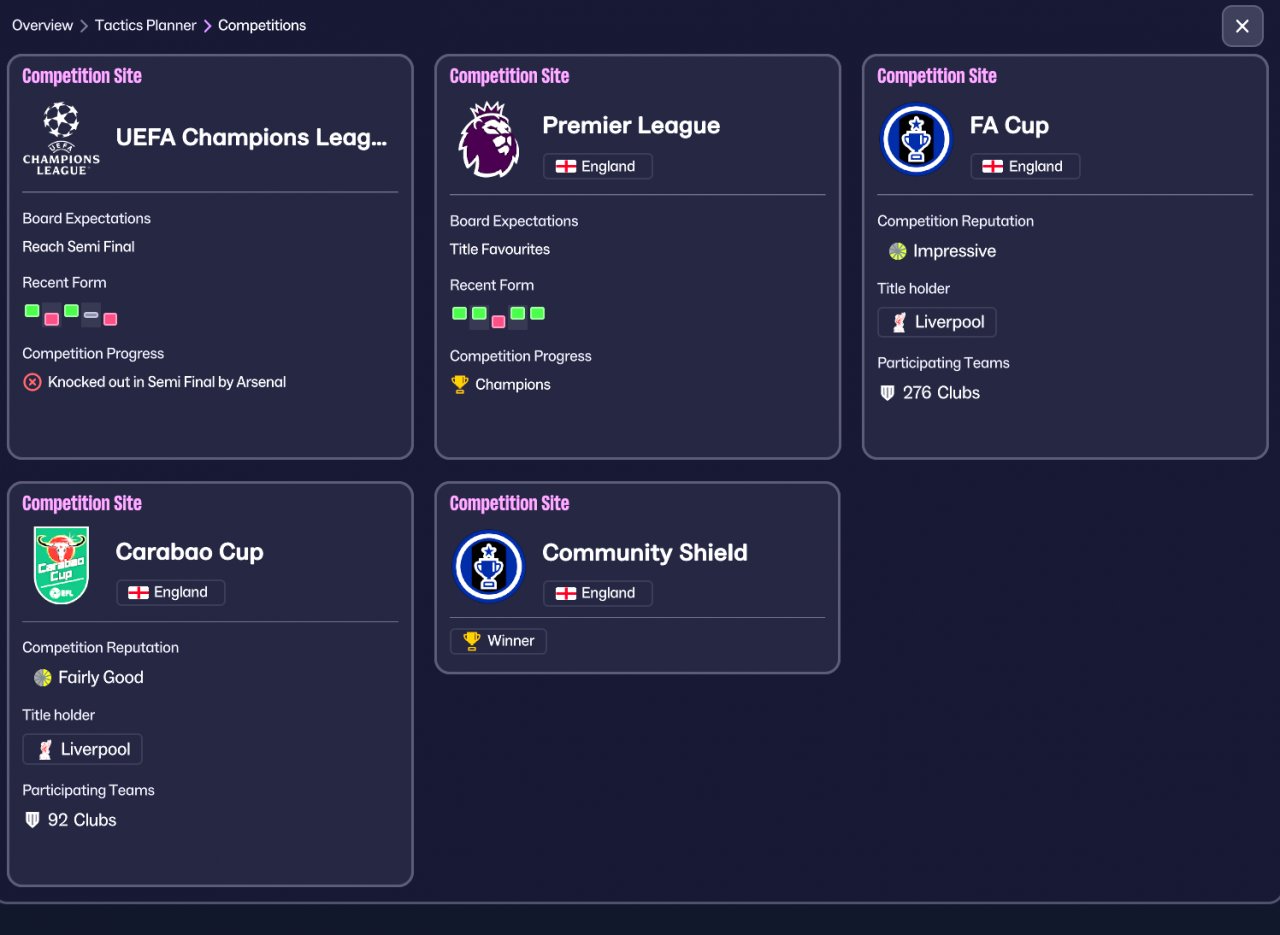This screenshot has width=1280, height=935.
Task: Open the Overview breadcrumb
Action: (x=42, y=25)
